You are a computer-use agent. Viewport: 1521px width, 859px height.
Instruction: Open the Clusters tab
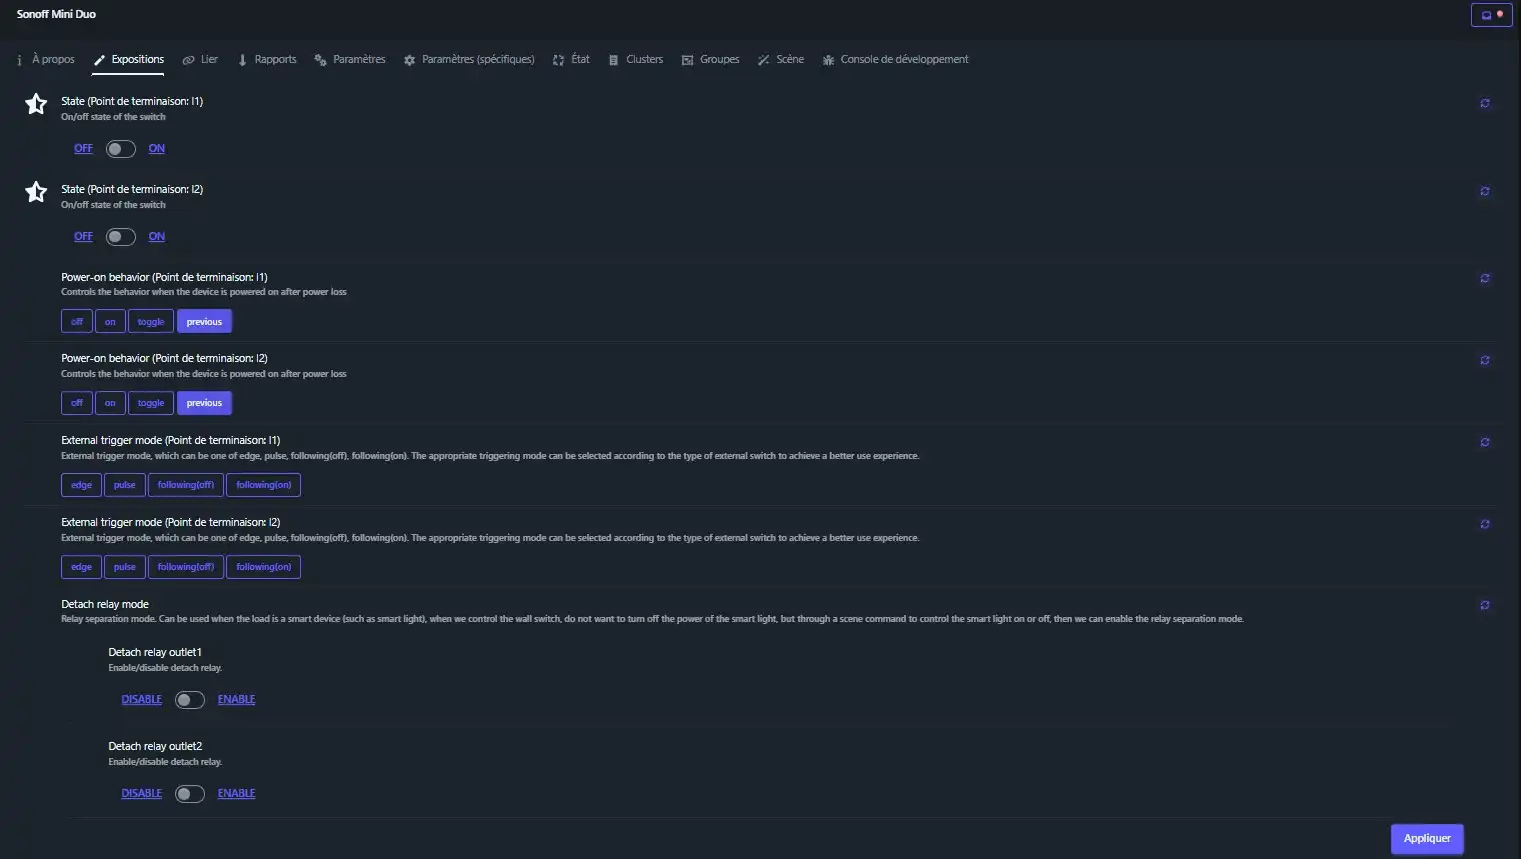click(636, 60)
